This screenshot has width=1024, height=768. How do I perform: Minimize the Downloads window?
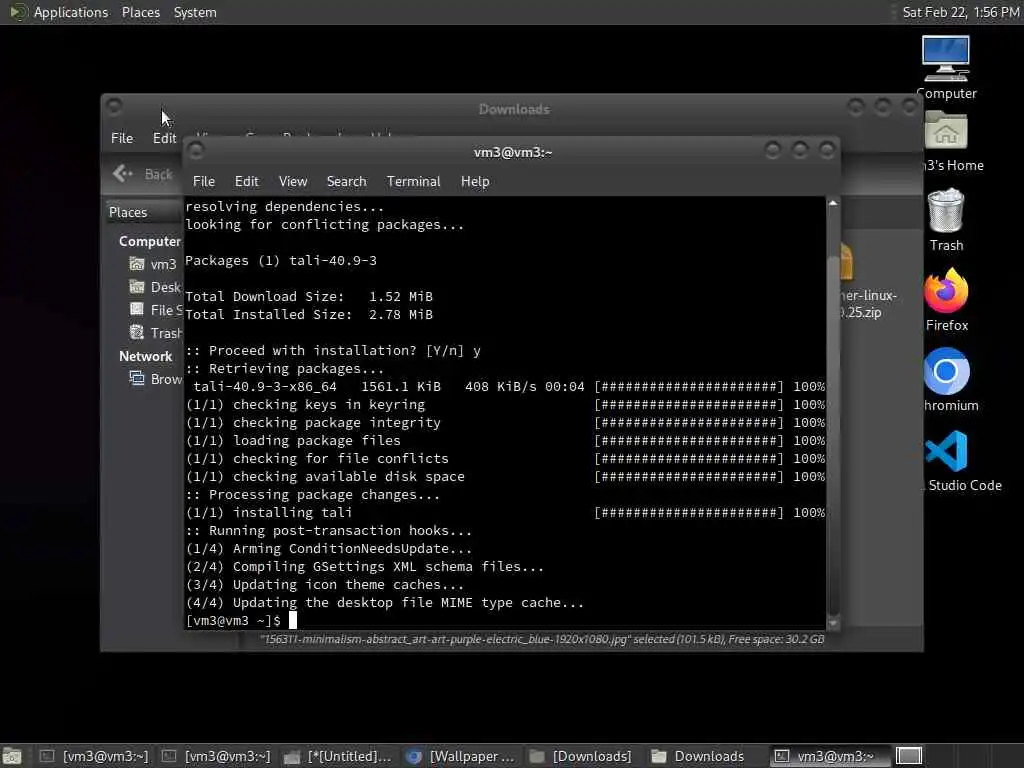[x=856, y=106]
